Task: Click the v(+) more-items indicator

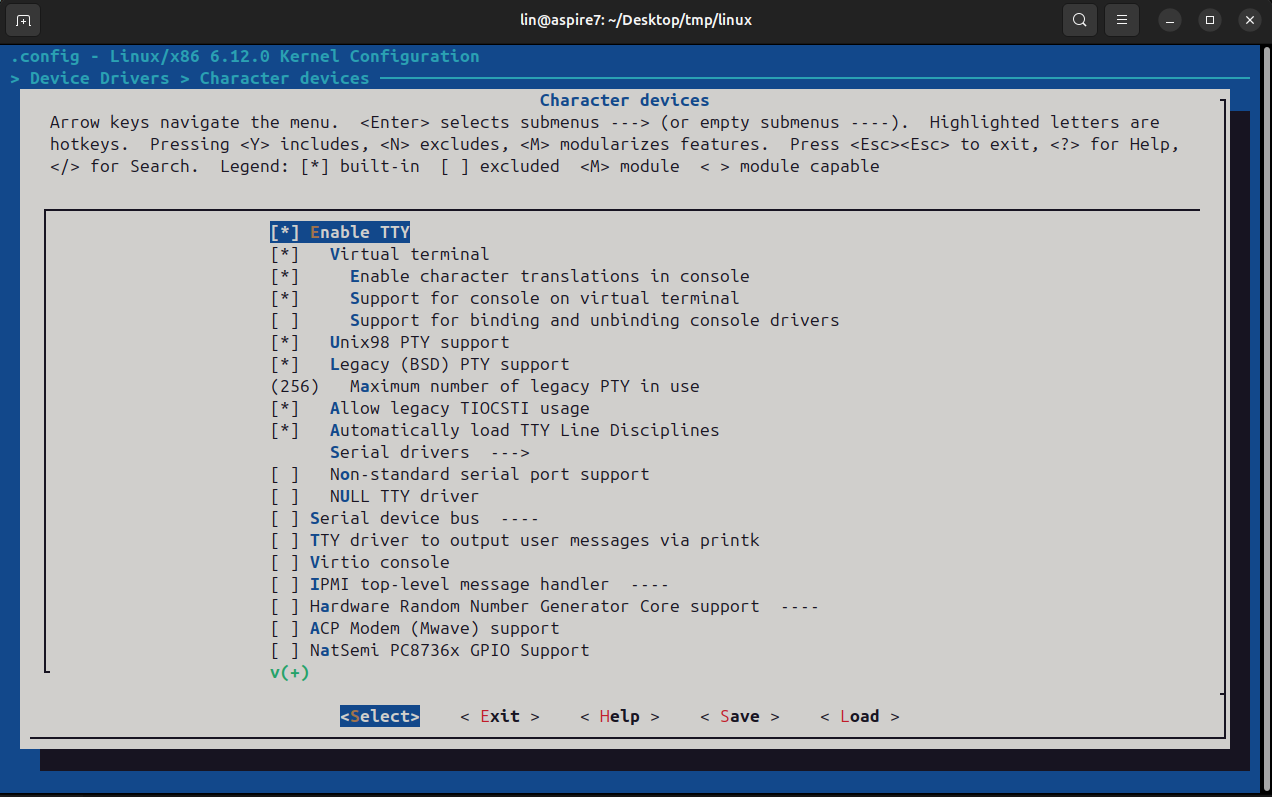Action: point(290,672)
